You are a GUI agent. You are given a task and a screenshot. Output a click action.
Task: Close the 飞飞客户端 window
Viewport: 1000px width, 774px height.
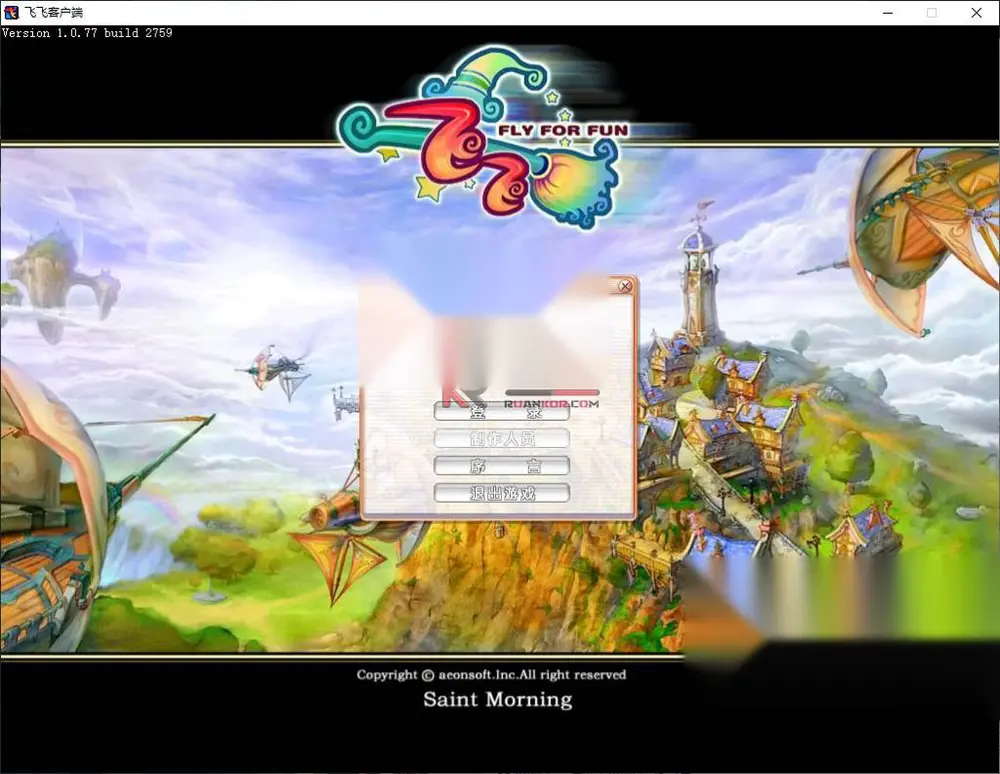[976, 13]
